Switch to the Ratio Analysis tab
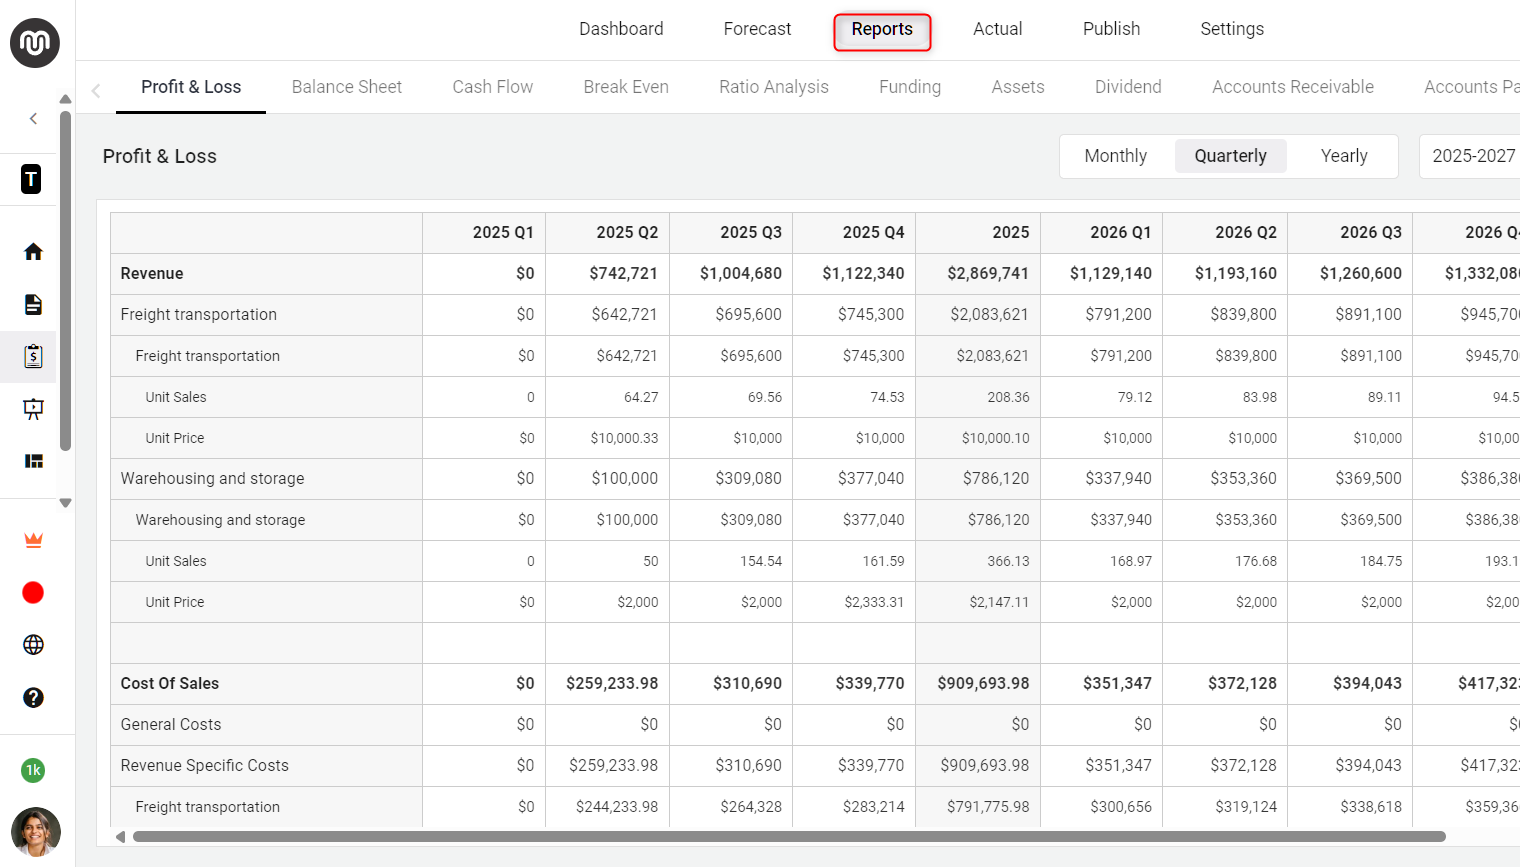The height and width of the screenshot is (867, 1520). 774,87
